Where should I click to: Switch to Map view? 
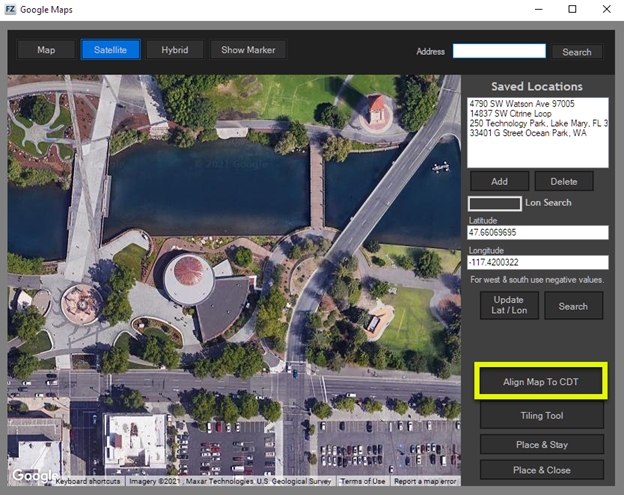(x=46, y=50)
